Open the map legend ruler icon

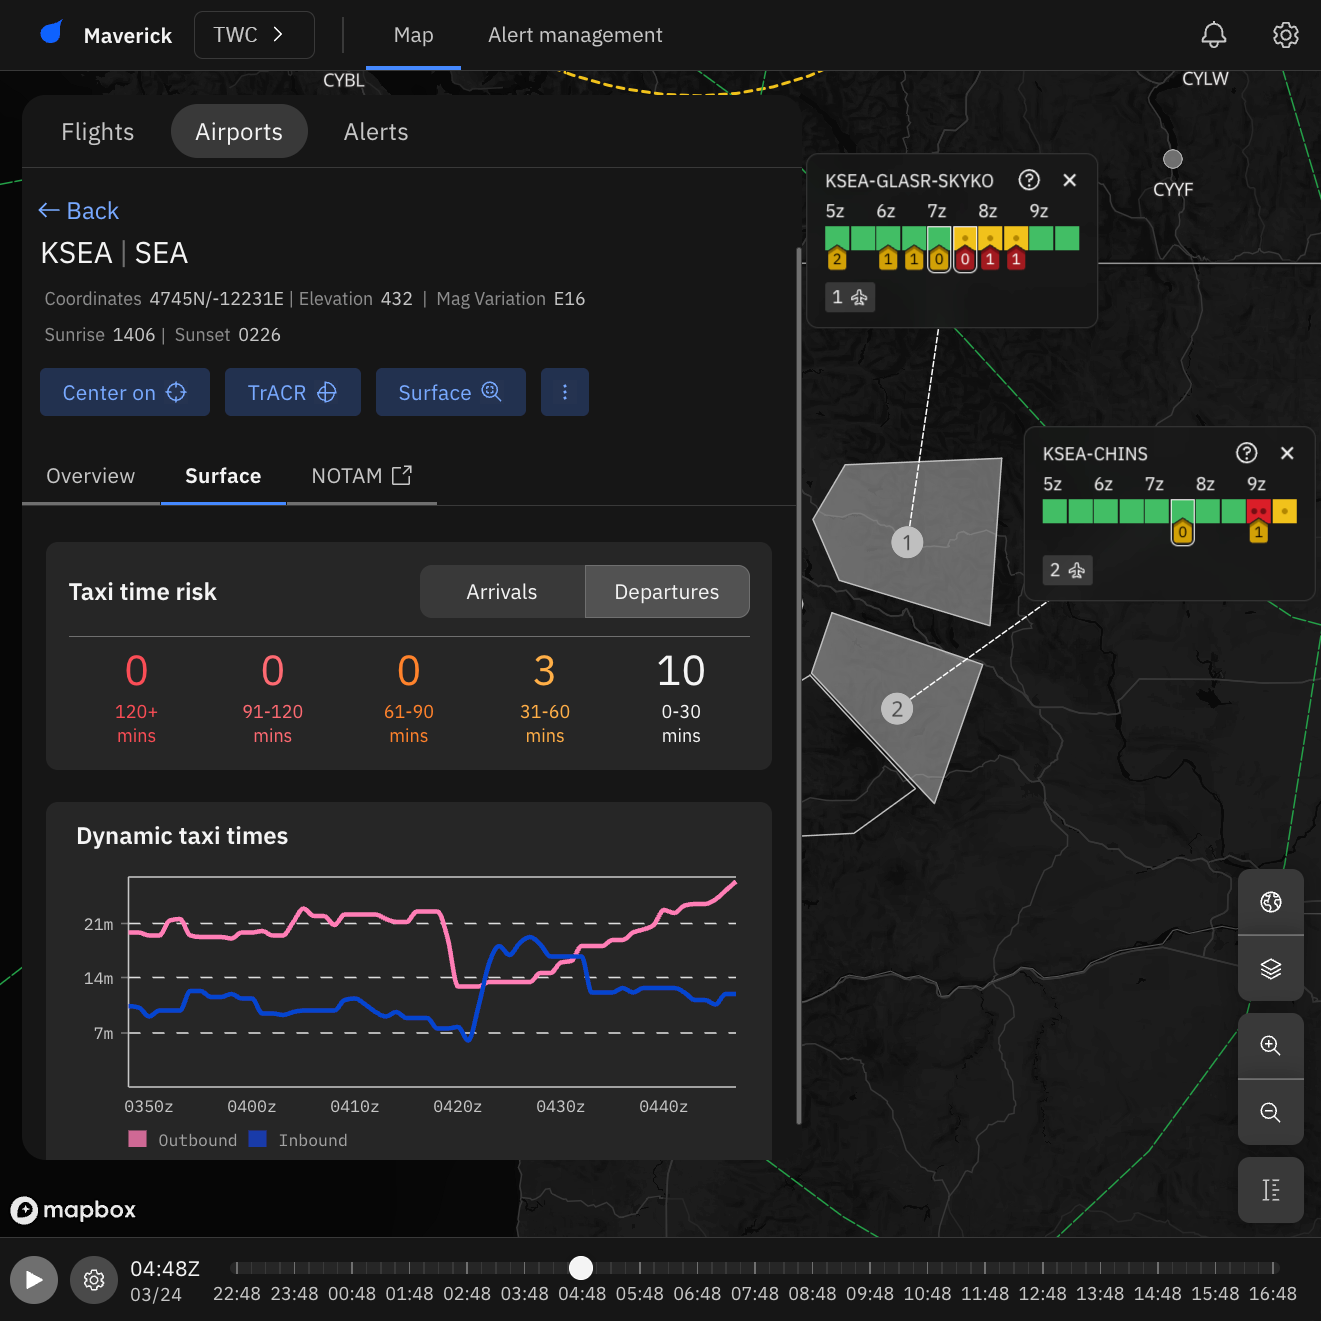1270,1190
